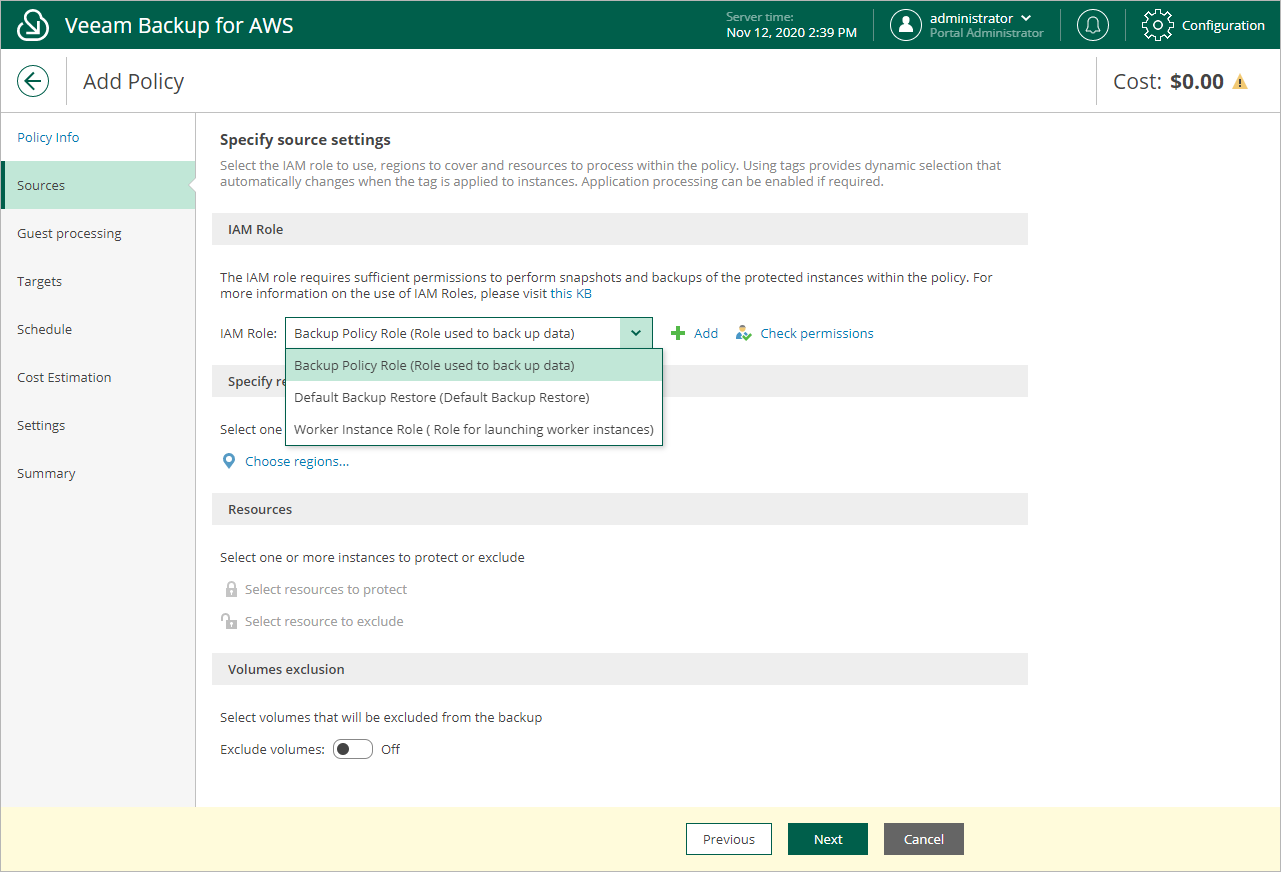
Task: Click the Check permissions link
Action: pos(817,333)
